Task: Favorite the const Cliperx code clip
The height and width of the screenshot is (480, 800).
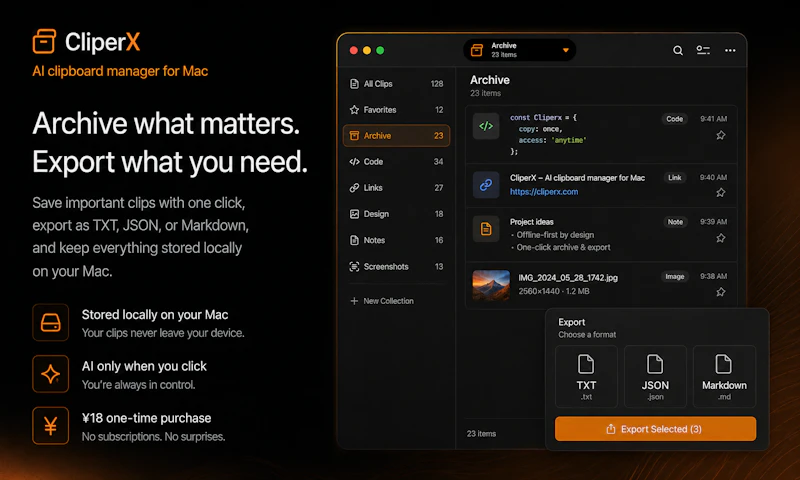Action: coord(720,135)
